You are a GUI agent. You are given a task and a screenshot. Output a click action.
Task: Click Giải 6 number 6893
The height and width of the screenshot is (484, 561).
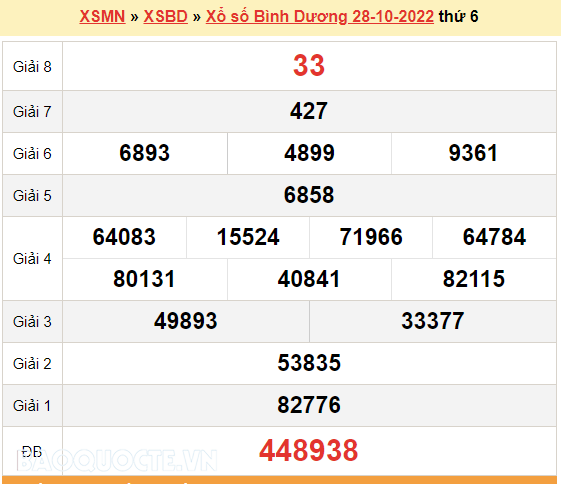pyautogui.click(x=145, y=153)
